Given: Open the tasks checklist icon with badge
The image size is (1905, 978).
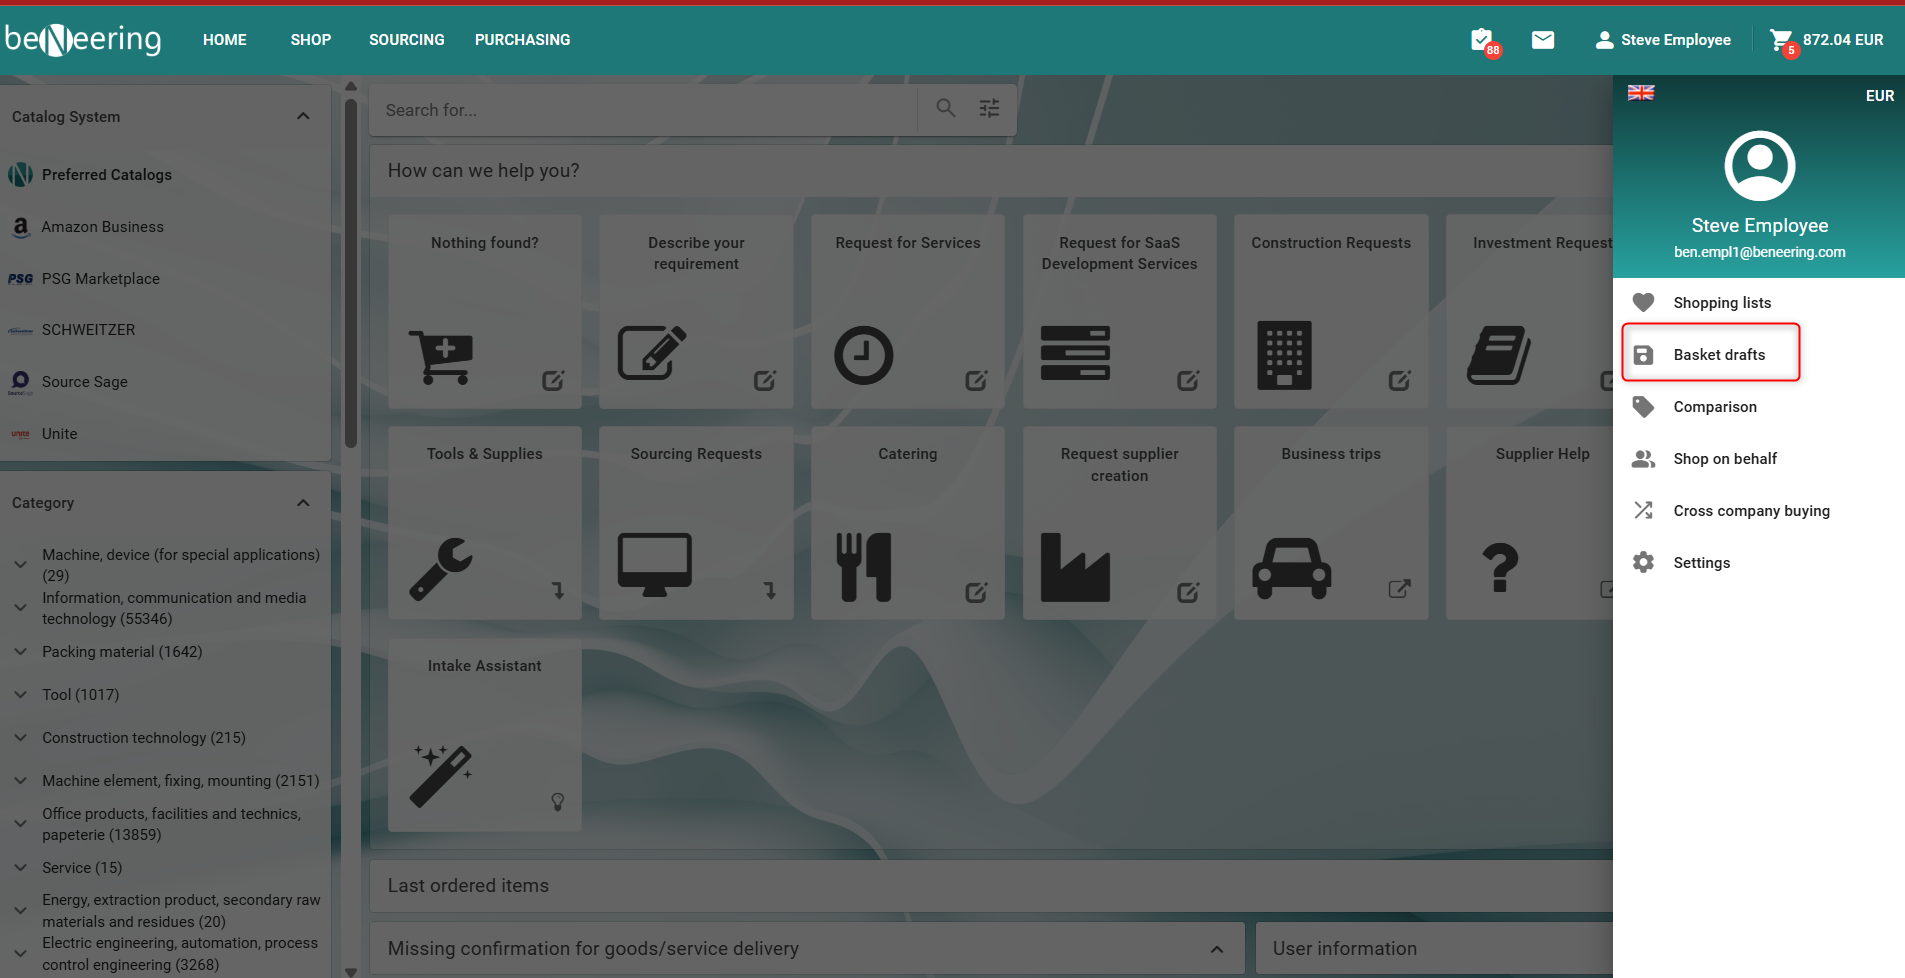Looking at the screenshot, I should click(1482, 40).
